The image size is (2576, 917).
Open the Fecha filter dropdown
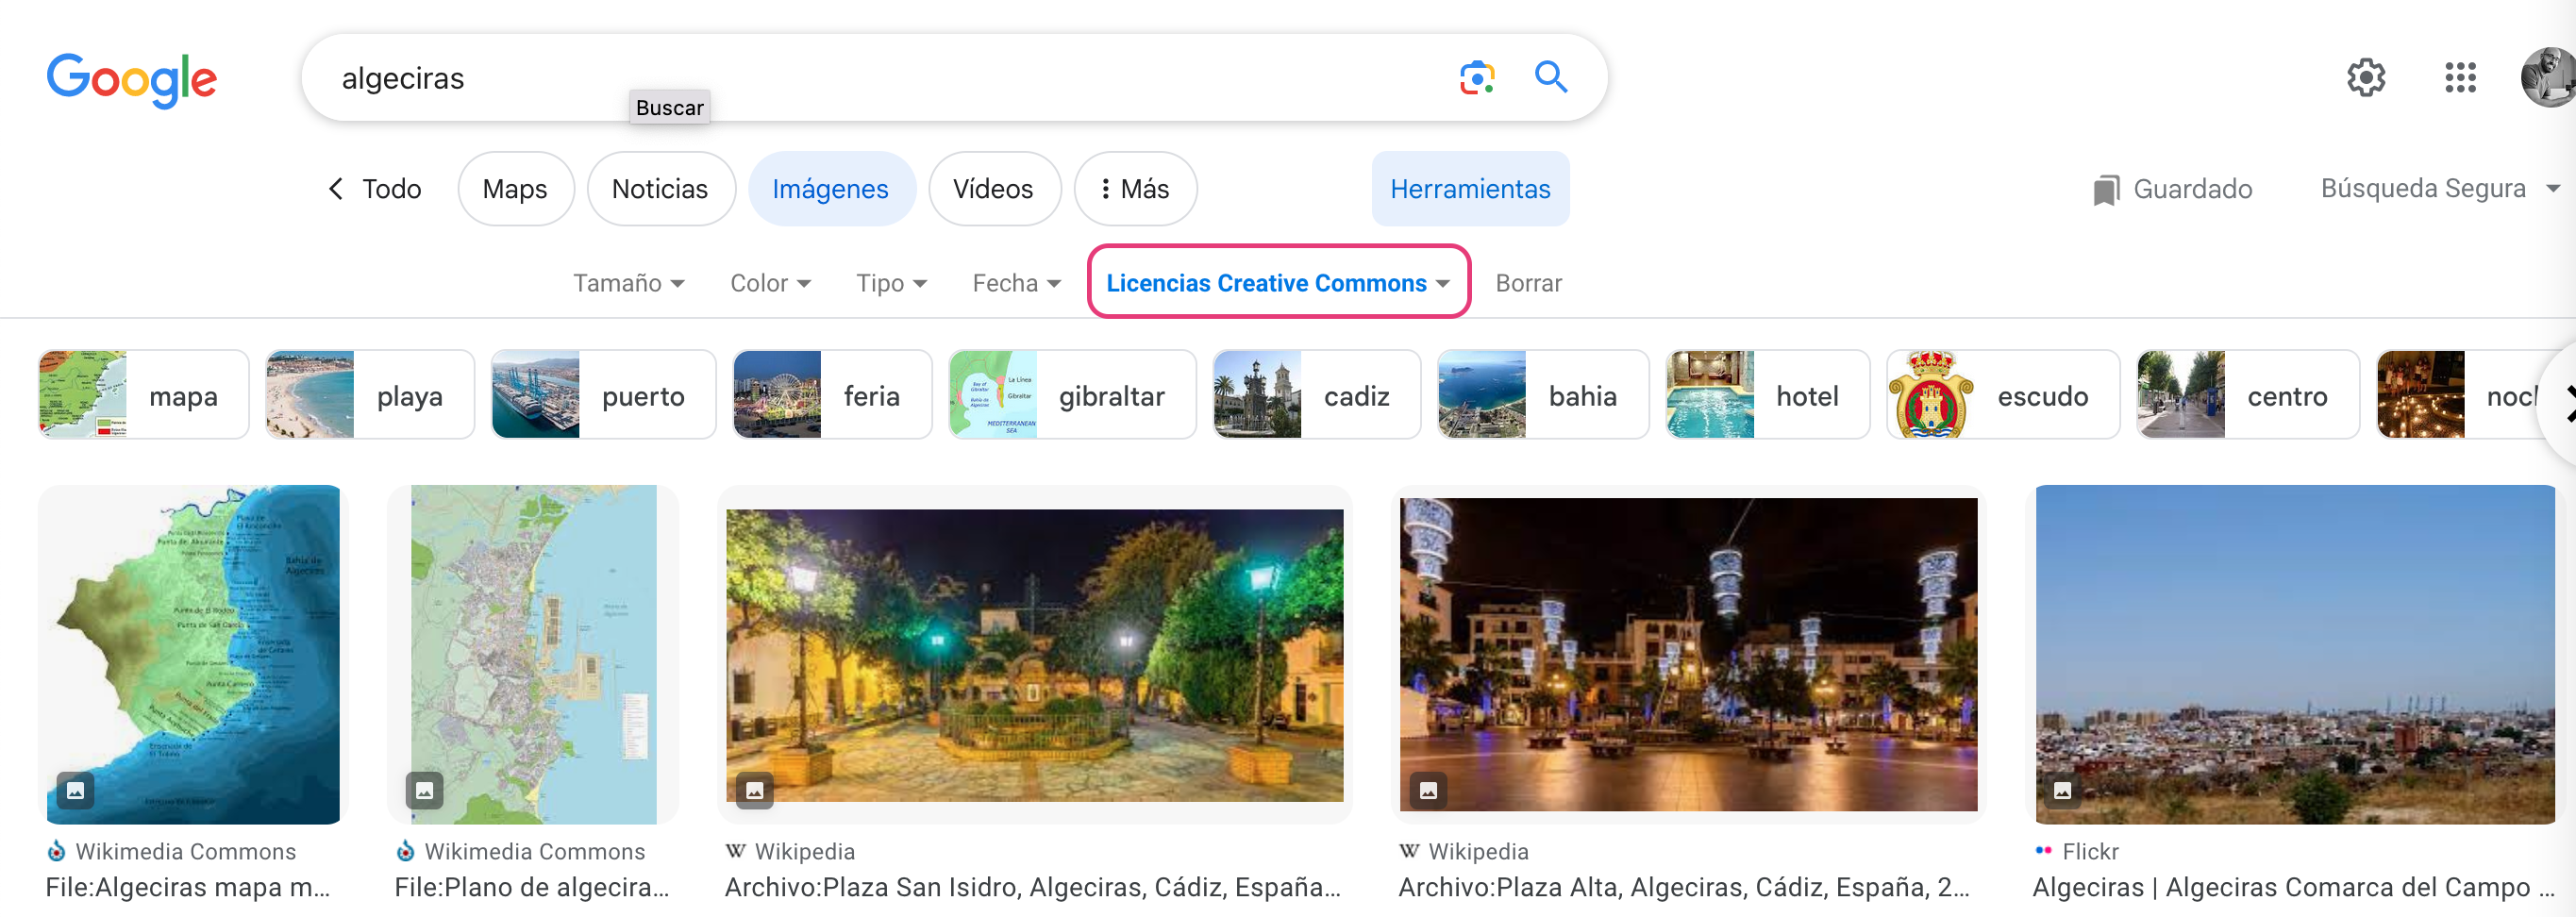1015,283
